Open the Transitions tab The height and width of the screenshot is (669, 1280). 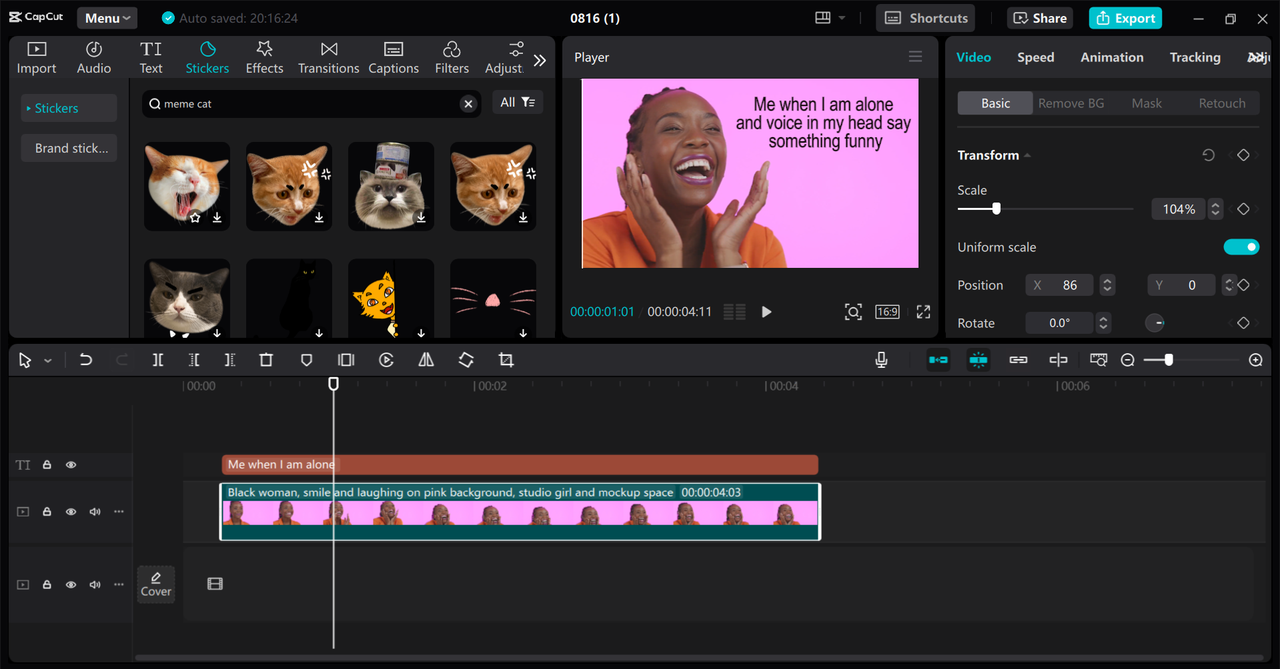(328, 58)
